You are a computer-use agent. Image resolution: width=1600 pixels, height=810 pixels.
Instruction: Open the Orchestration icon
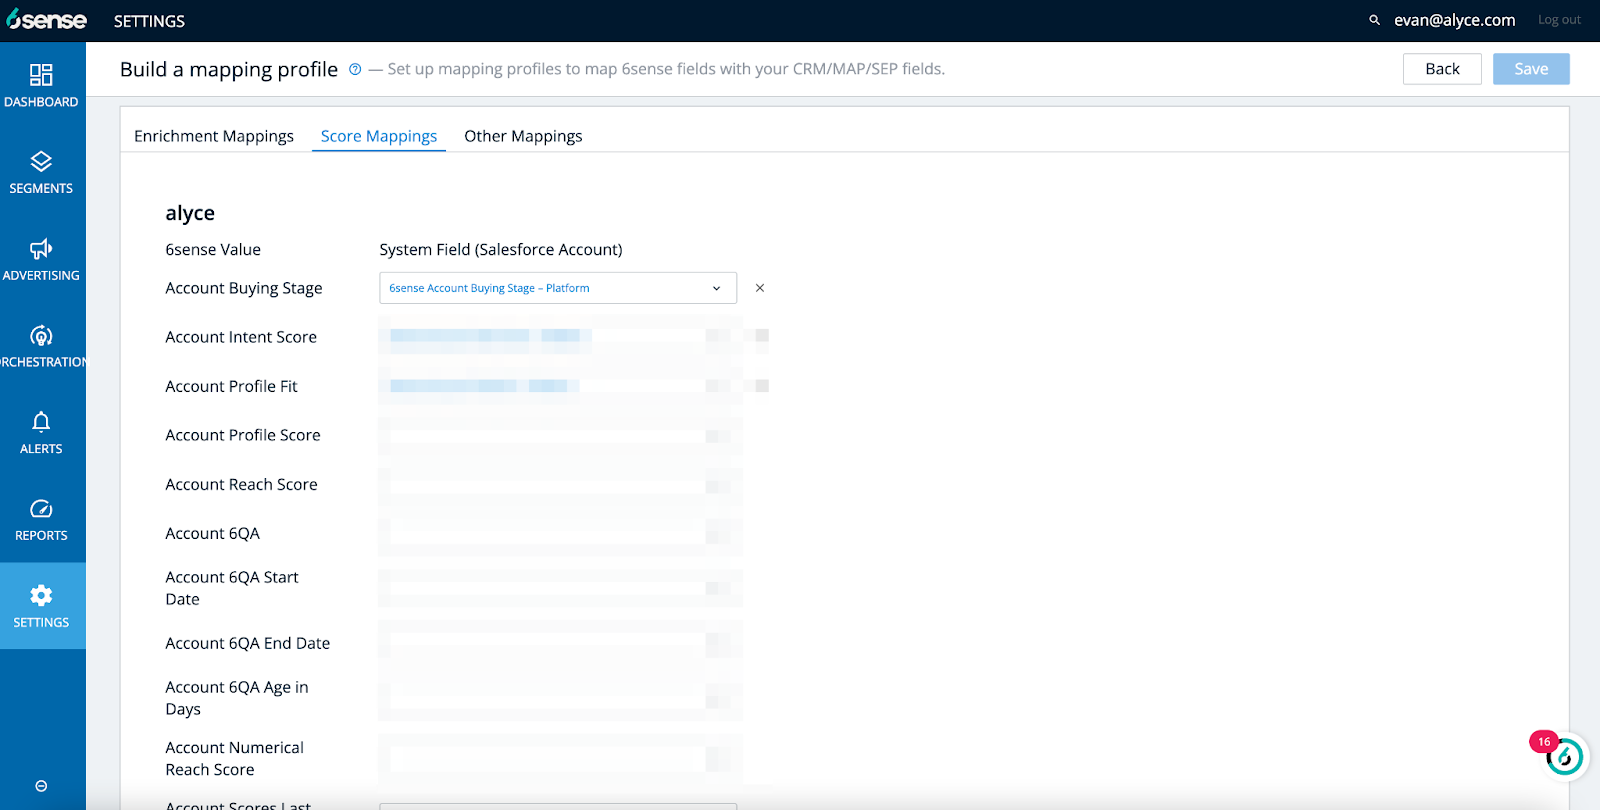41,336
